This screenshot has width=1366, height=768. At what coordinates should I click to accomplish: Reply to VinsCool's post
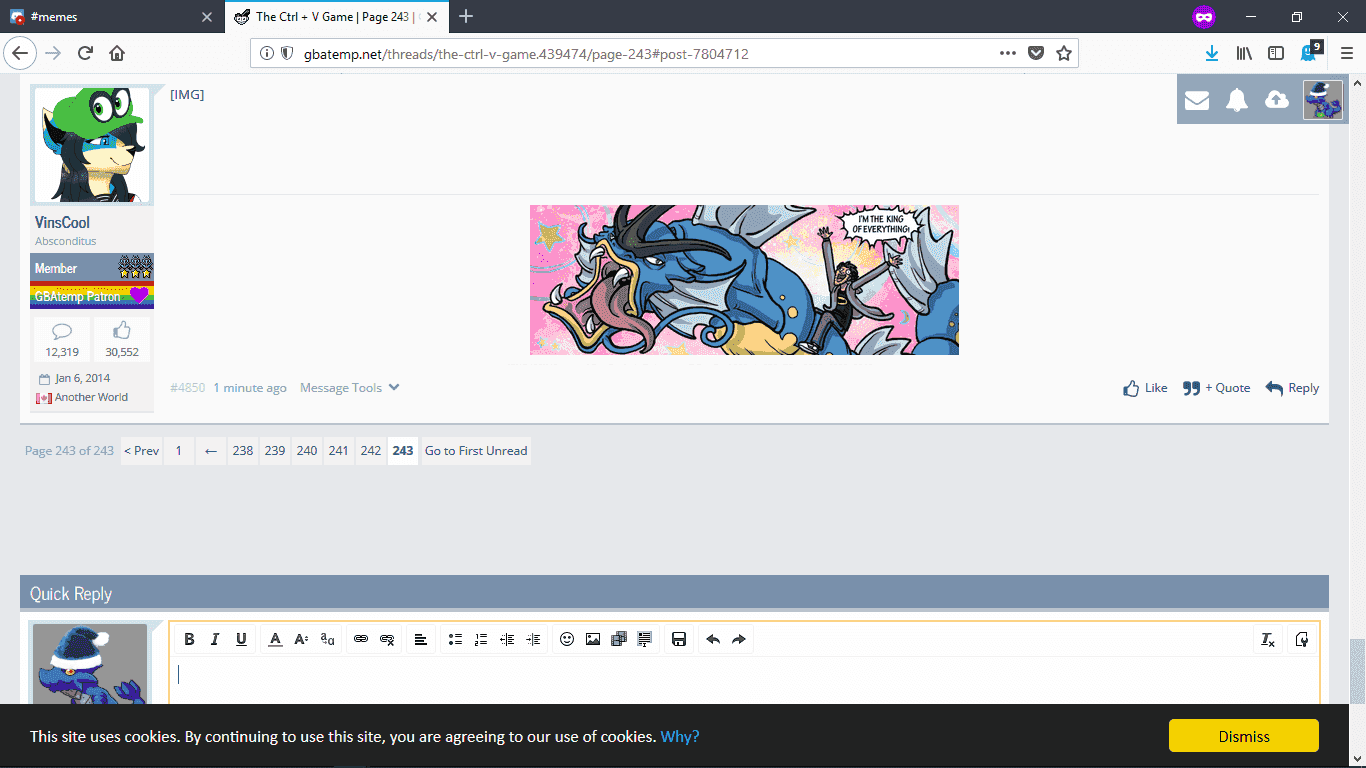click(1292, 388)
